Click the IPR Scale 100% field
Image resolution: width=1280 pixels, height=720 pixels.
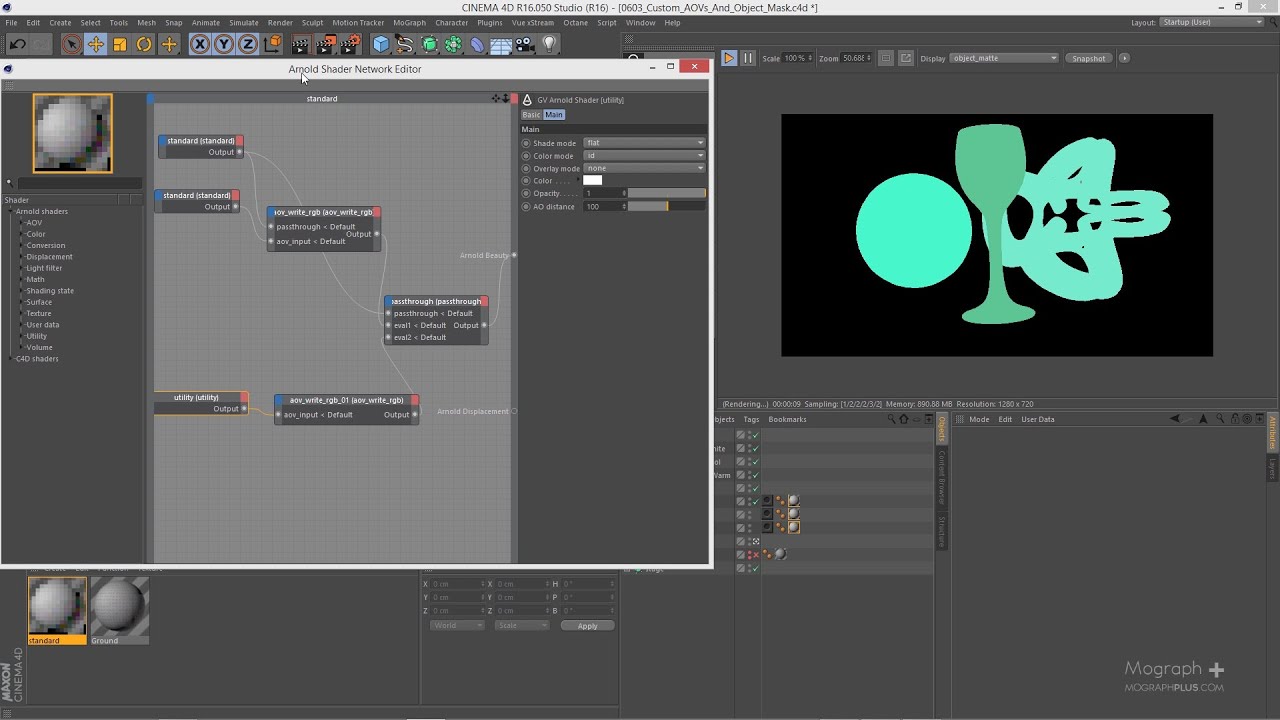coord(797,58)
